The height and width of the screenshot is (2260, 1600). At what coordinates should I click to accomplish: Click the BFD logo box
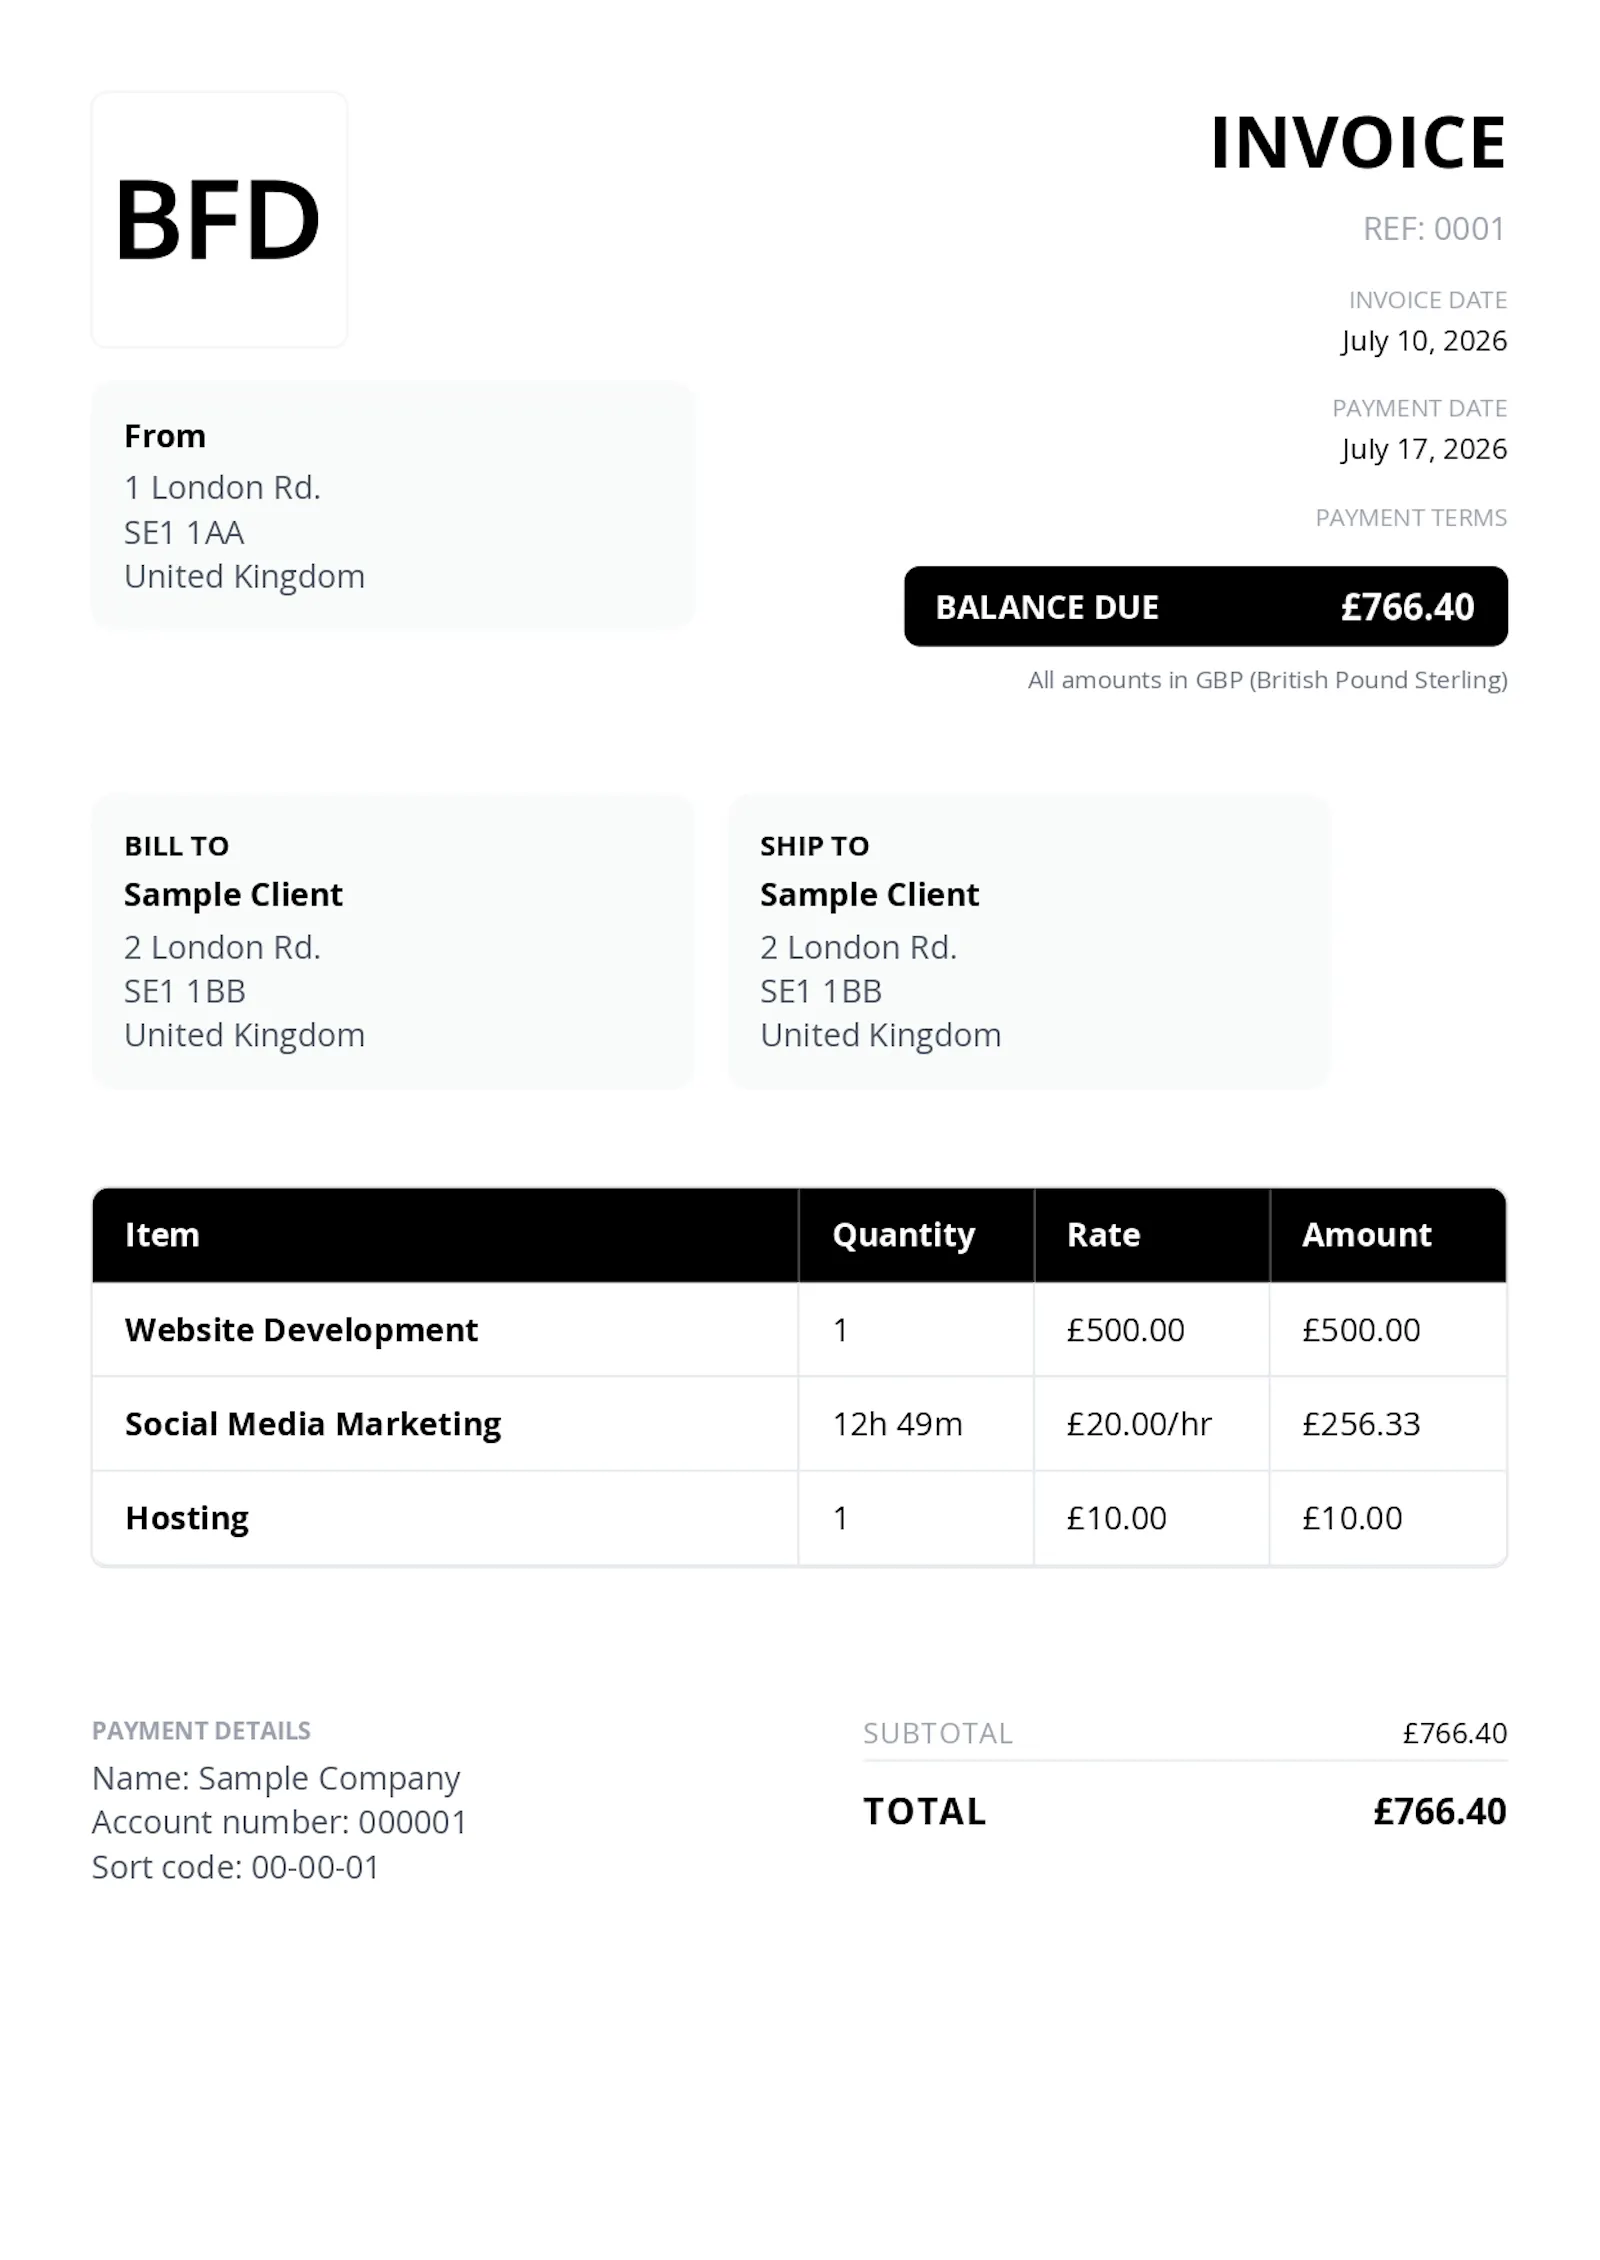coord(219,219)
